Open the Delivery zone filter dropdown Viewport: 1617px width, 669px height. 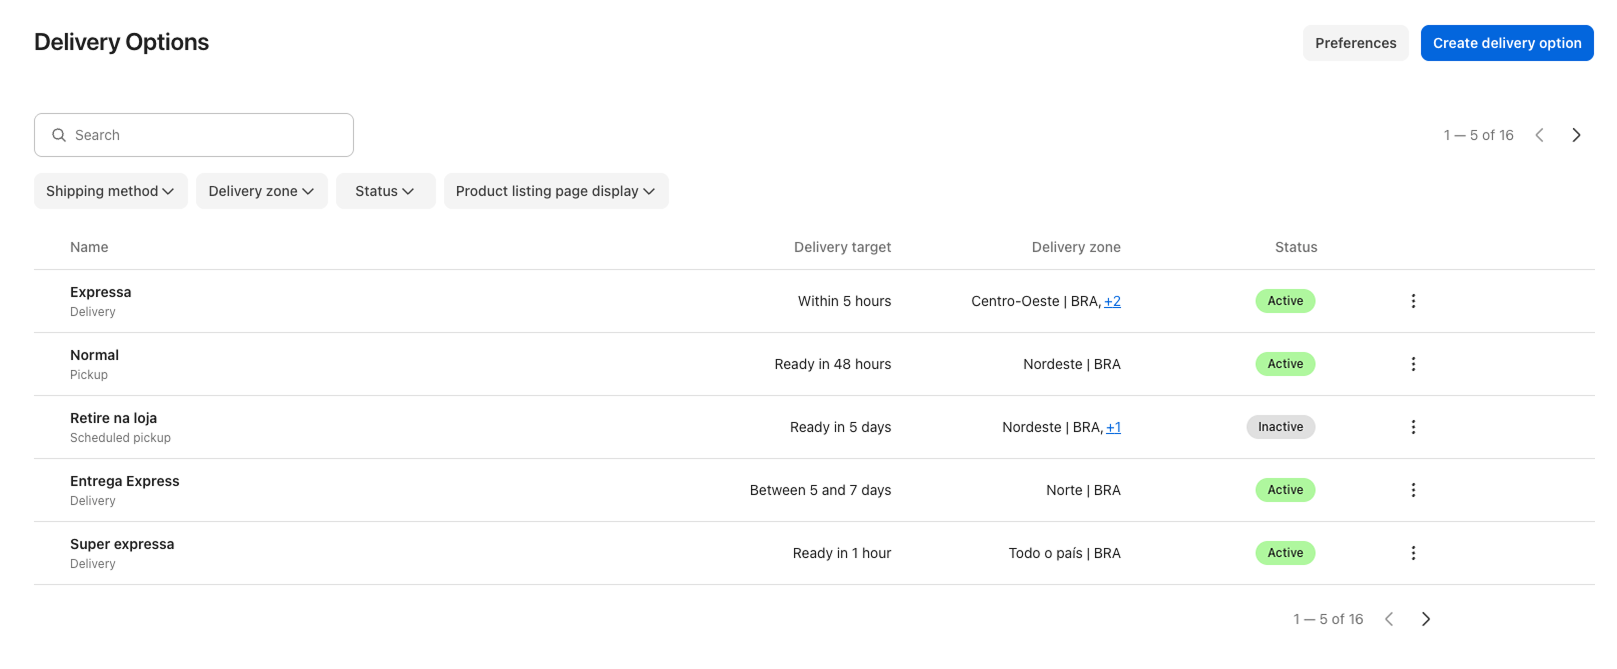(x=261, y=191)
